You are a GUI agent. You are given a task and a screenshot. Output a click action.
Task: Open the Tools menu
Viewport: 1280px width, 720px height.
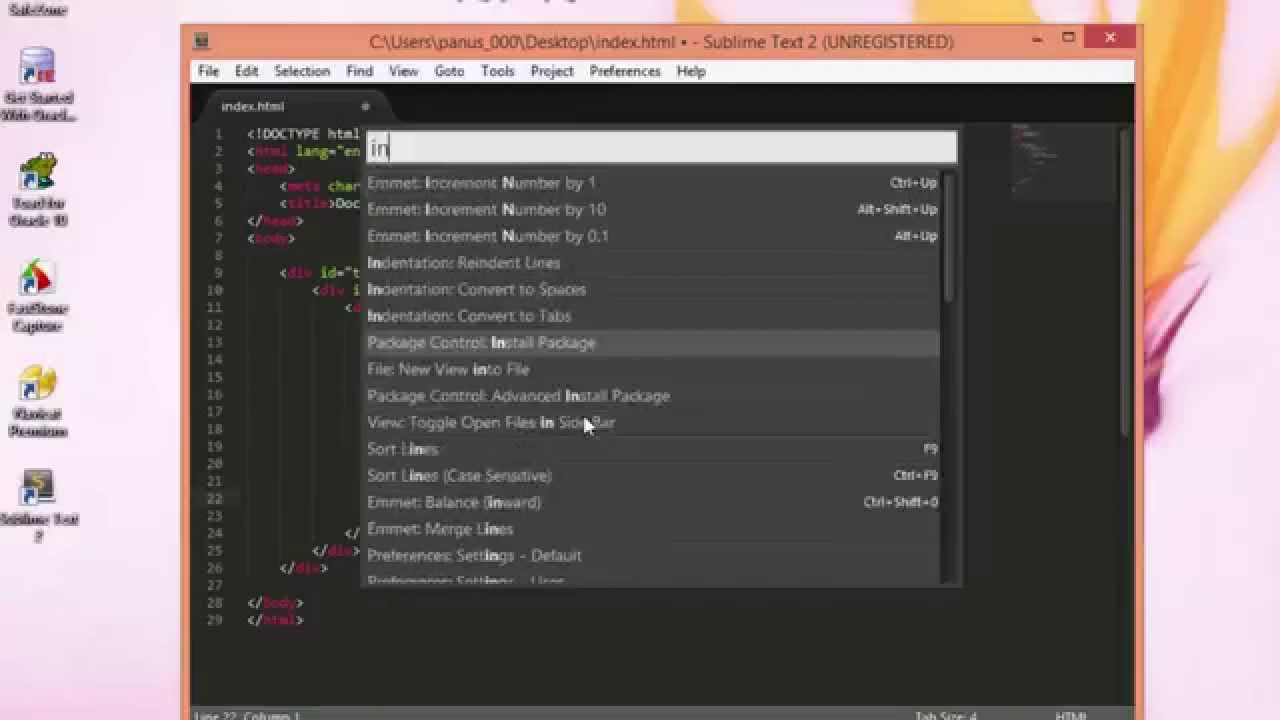click(497, 71)
